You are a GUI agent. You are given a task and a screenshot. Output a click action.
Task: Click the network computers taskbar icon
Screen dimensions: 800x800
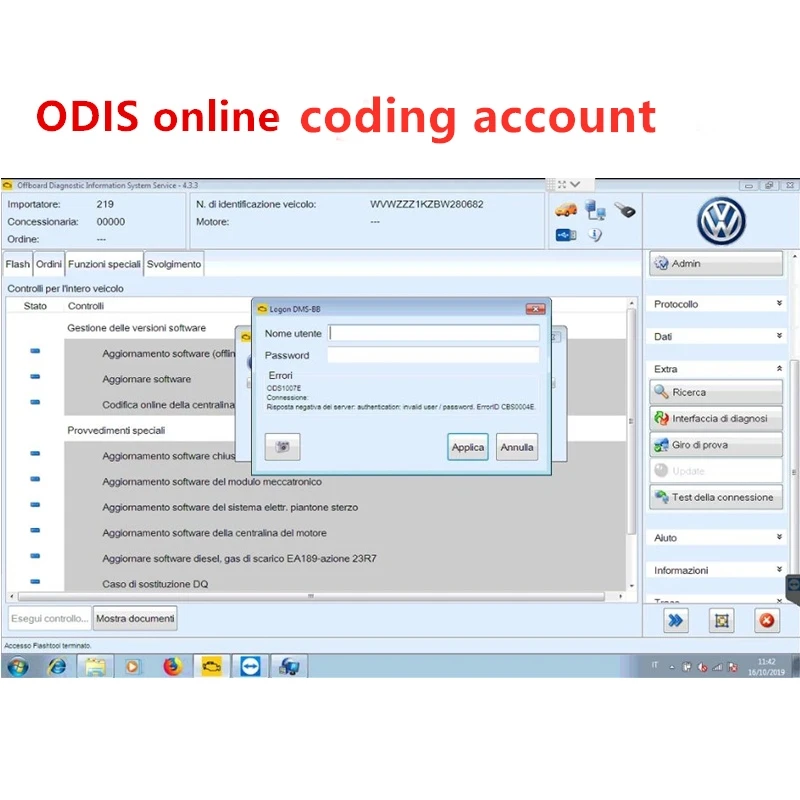click(289, 666)
